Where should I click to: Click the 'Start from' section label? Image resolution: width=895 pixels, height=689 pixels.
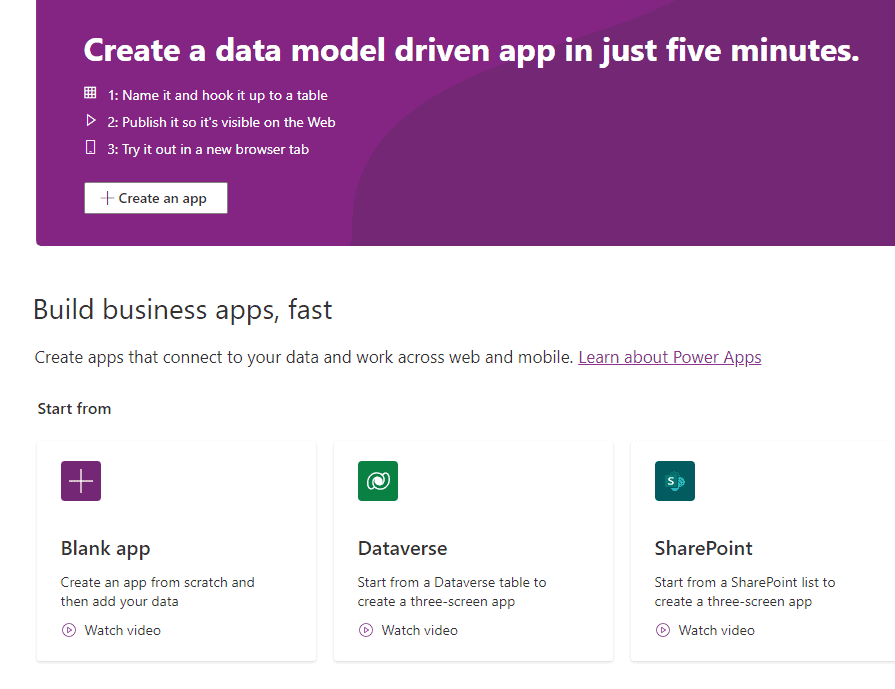tap(74, 409)
